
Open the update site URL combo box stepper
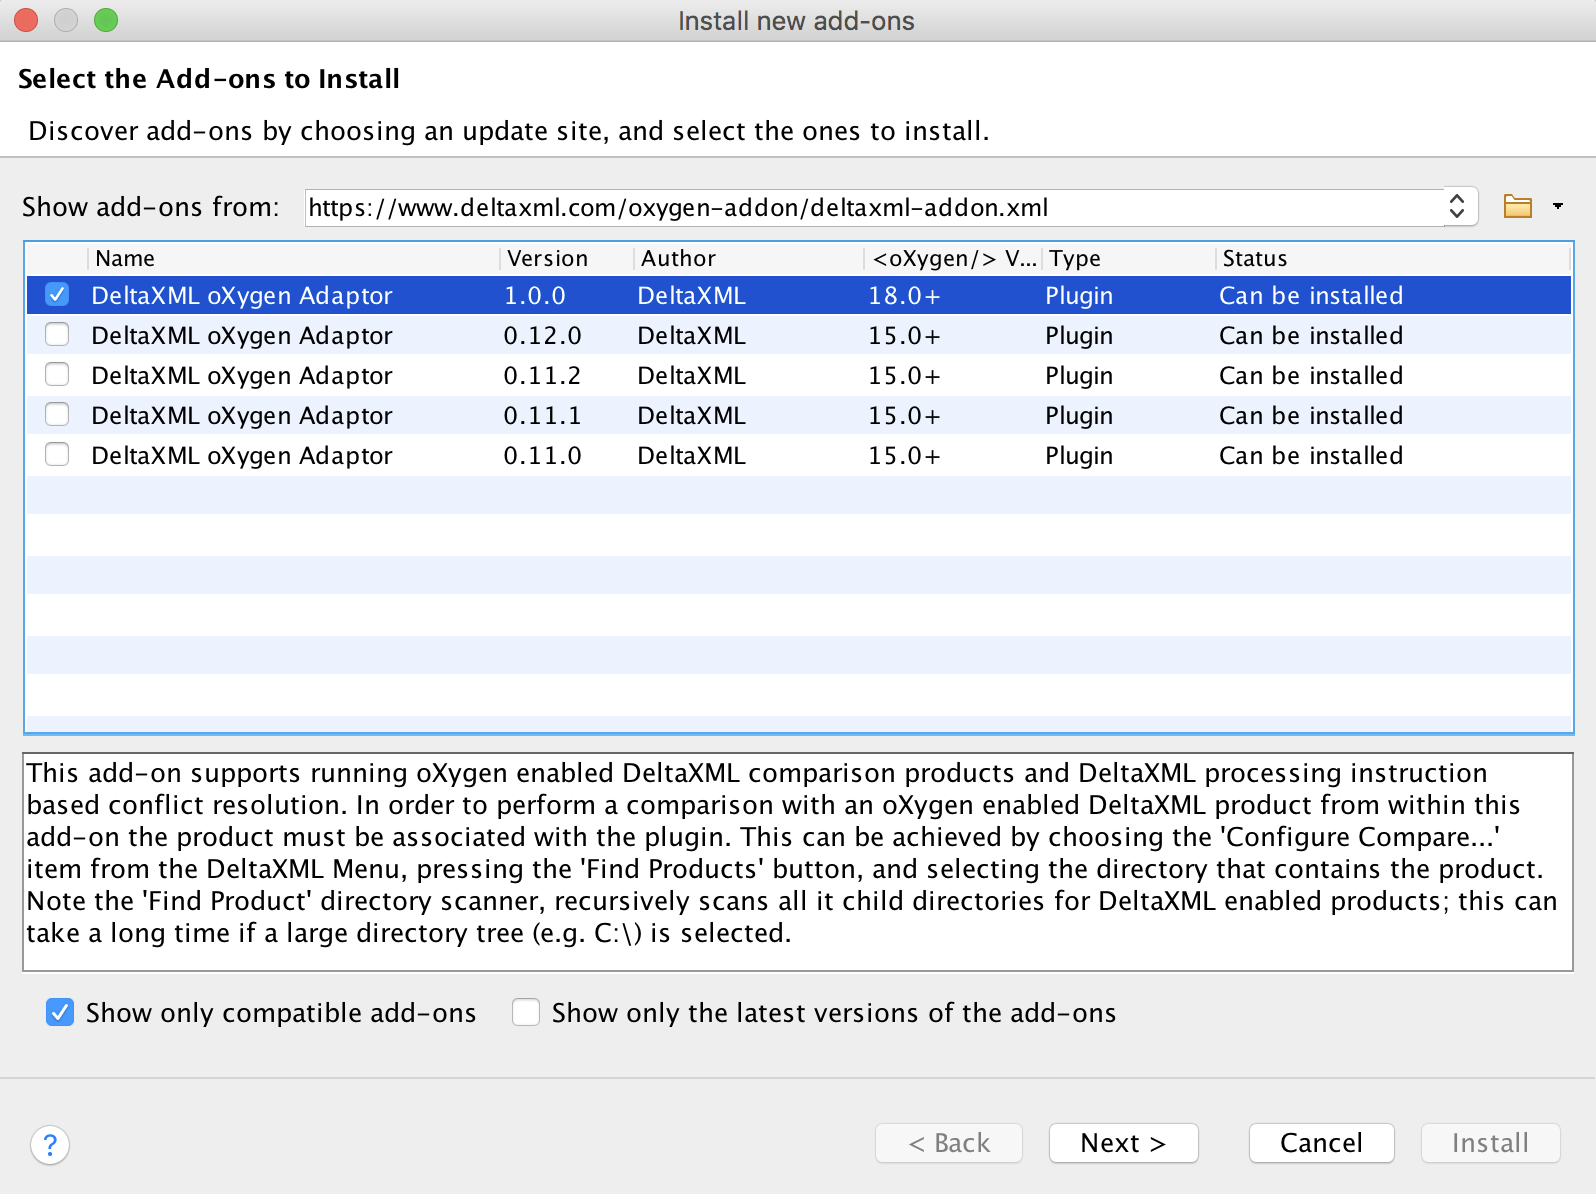point(1457,207)
